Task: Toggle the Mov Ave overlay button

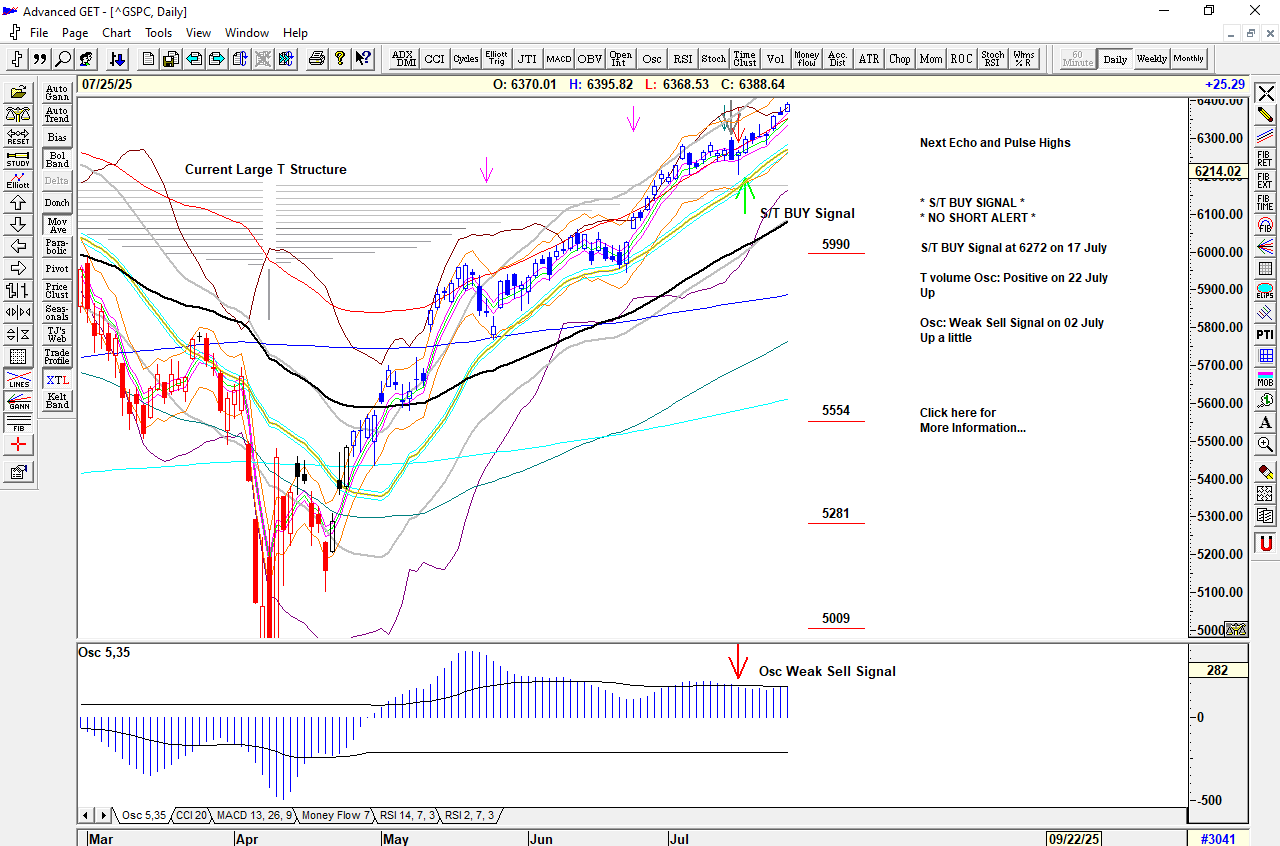Action: point(57,225)
